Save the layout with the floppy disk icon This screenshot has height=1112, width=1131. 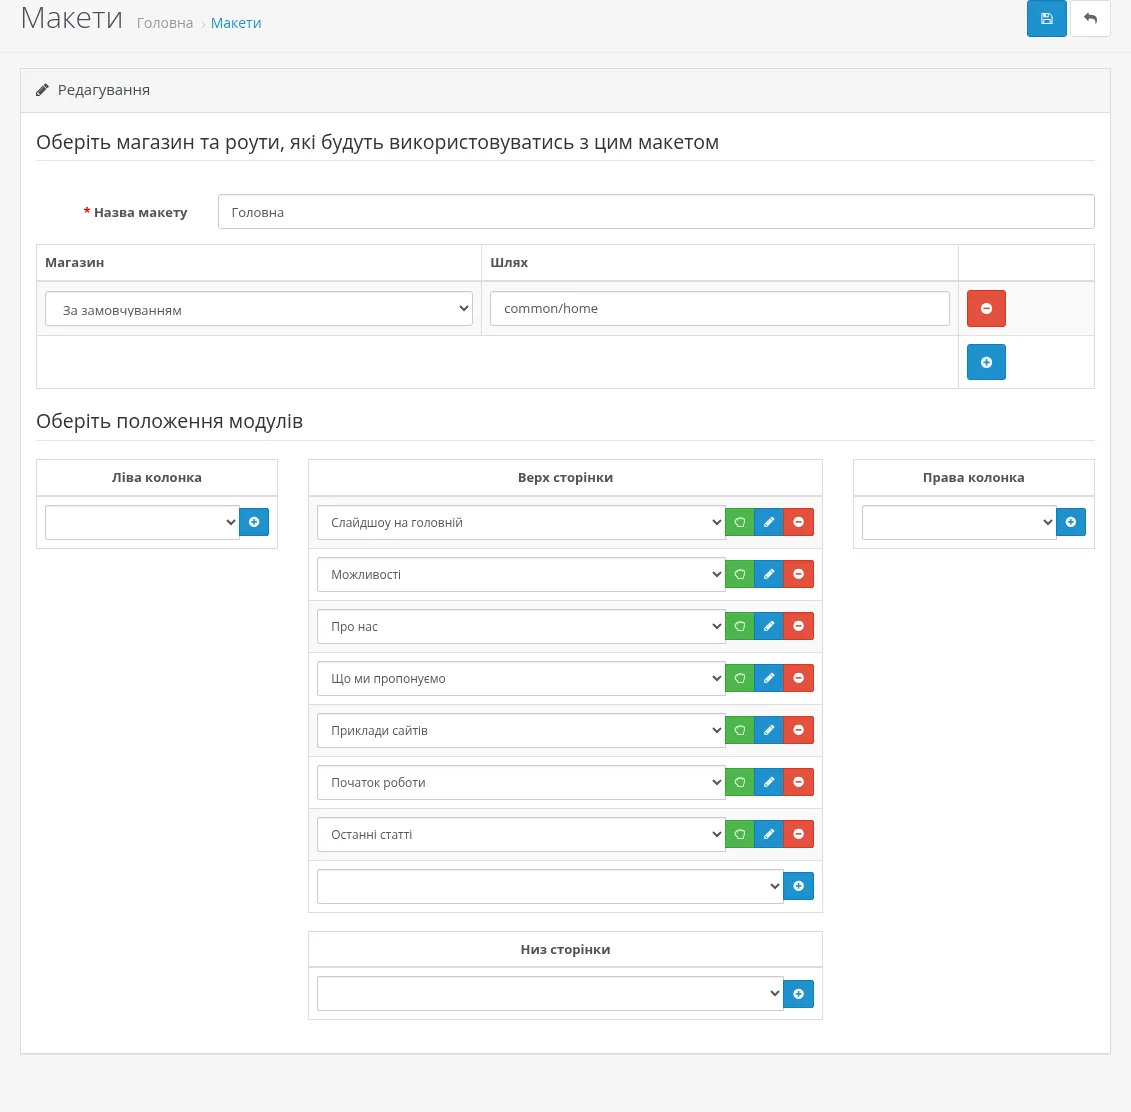point(1047,19)
